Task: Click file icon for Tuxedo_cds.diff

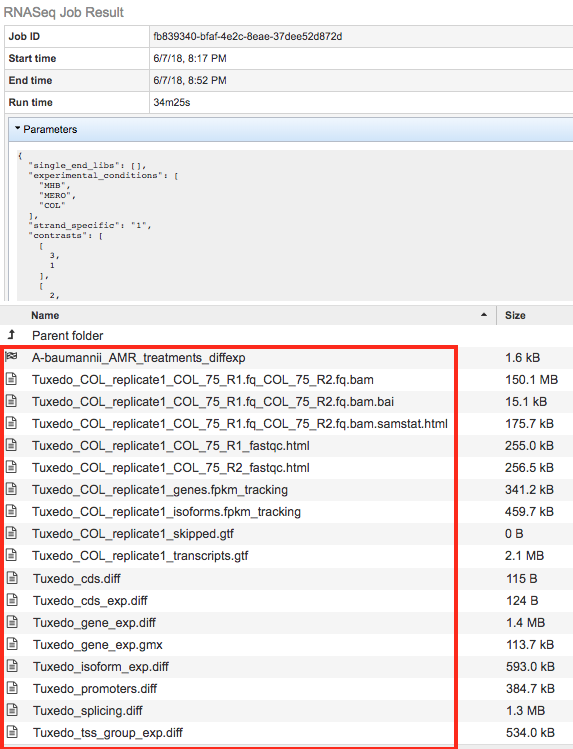Action: click(12, 578)
